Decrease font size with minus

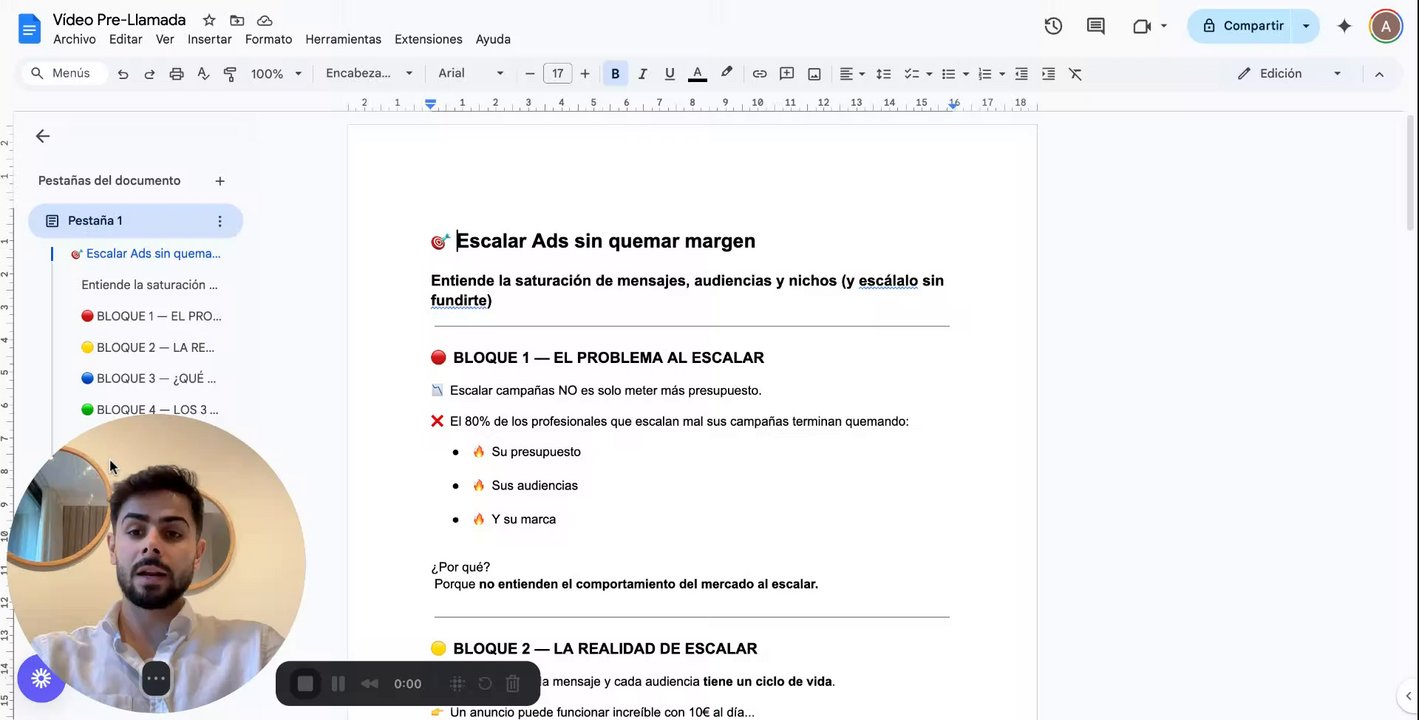(x=530, y=74)
